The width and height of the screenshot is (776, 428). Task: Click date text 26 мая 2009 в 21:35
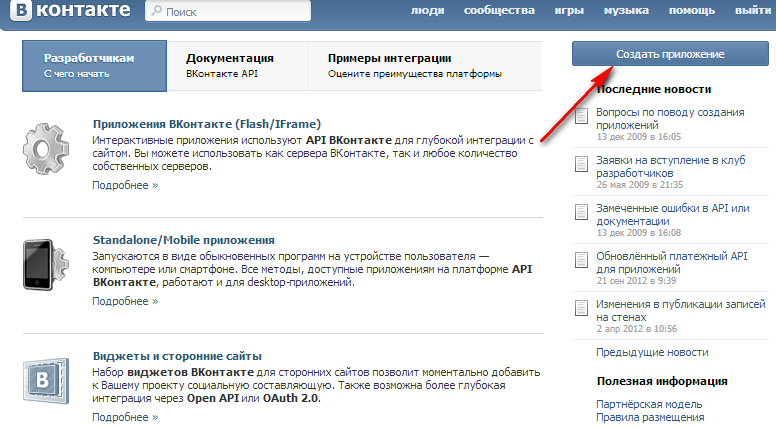click(x=640, y=185)
